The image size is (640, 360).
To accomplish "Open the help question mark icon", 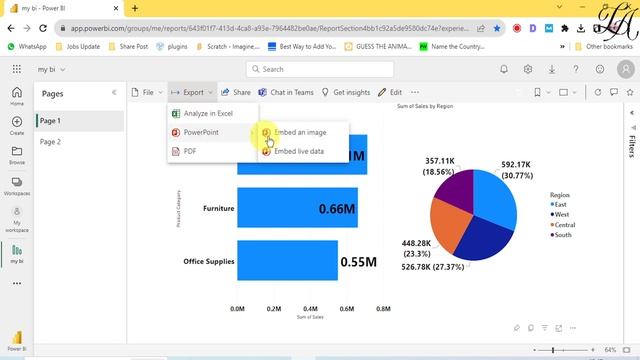I will point(576,69).
